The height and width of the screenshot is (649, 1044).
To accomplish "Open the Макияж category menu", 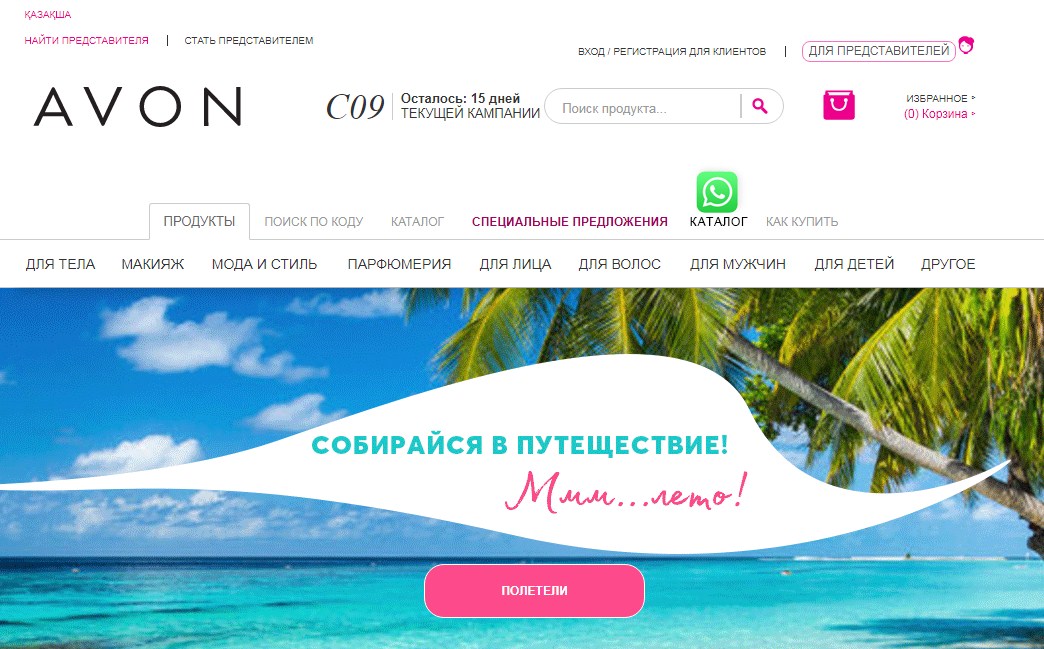I will (x=152, y=264).
